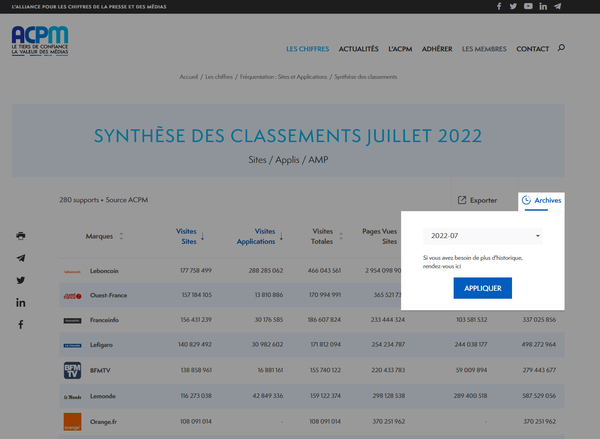Follow the rendez-vous ici link
Viewport: 600px width, 439px height.
442,266
